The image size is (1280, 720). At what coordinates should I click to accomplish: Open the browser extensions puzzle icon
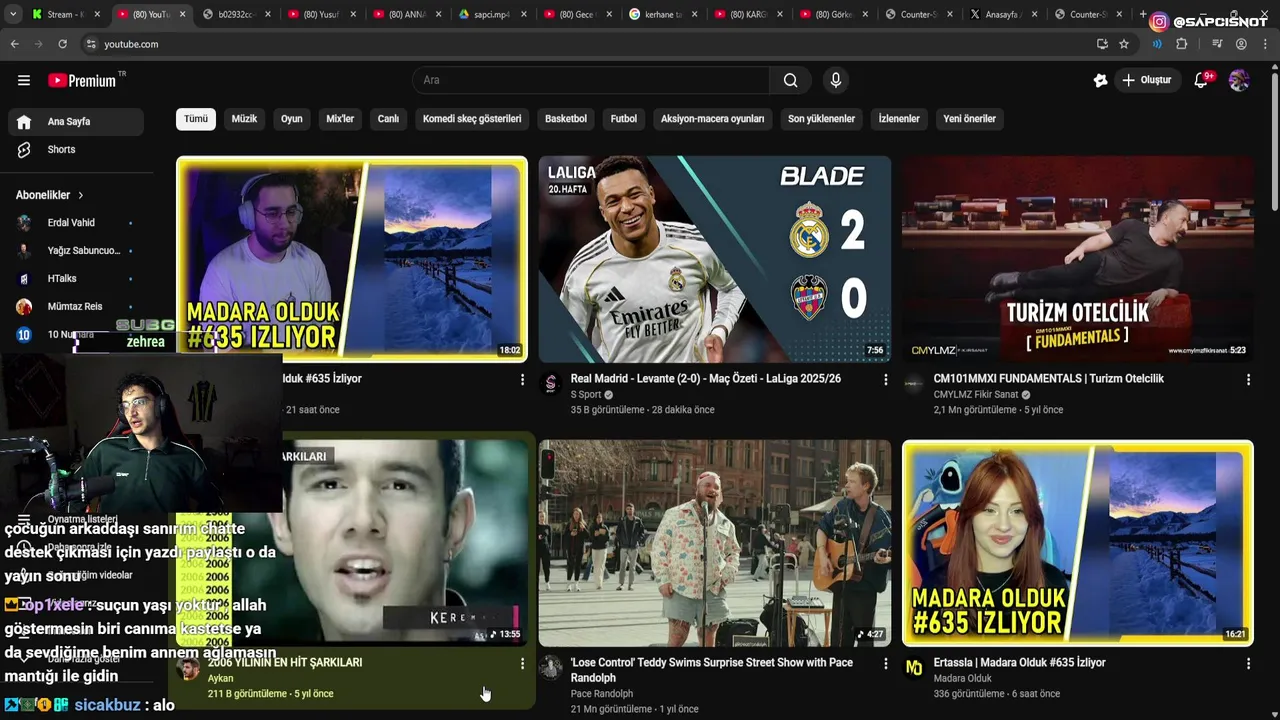(1182, 44)
